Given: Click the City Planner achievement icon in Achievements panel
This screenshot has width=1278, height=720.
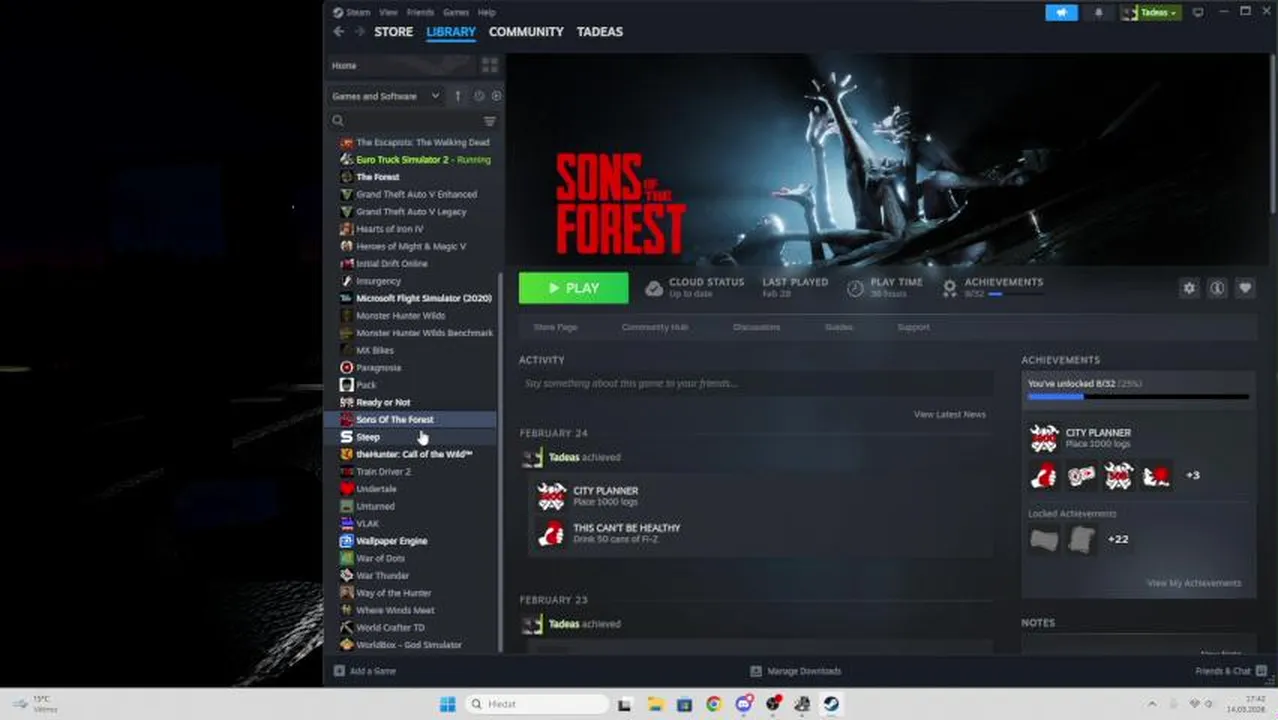Looking at the screenshot, I should coord(1044,439).
